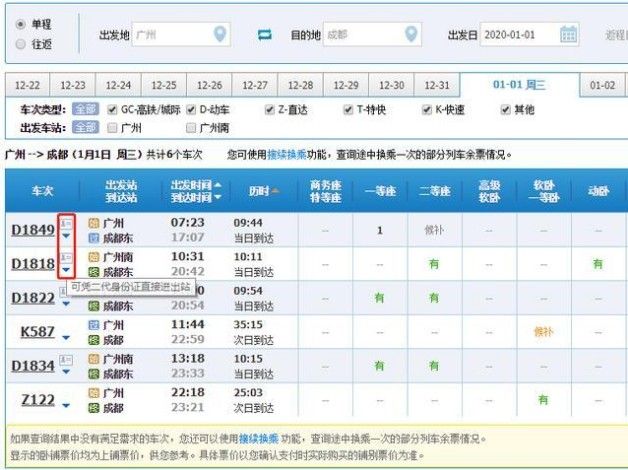This screenshot has height=470, width=628.
Task: Click first-class seat count 1 for D1849
Action: tap(380, 230)
